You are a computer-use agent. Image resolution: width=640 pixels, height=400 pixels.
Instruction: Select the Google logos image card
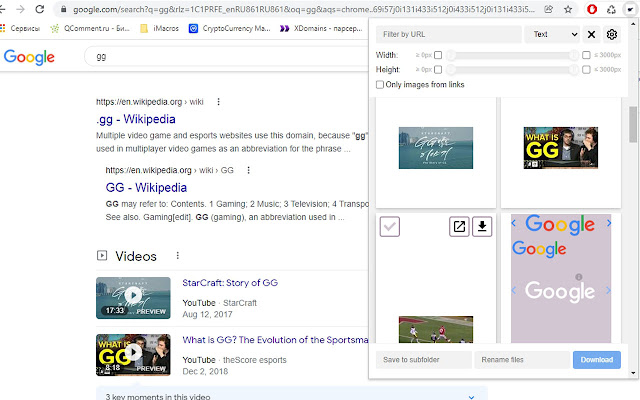[x=561, y=278]
